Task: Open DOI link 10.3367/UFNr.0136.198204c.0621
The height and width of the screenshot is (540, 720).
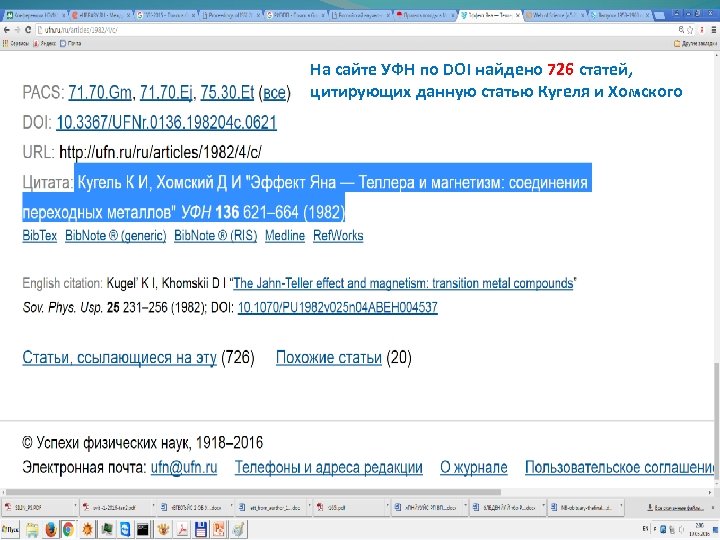Action: tap(167, 123)
